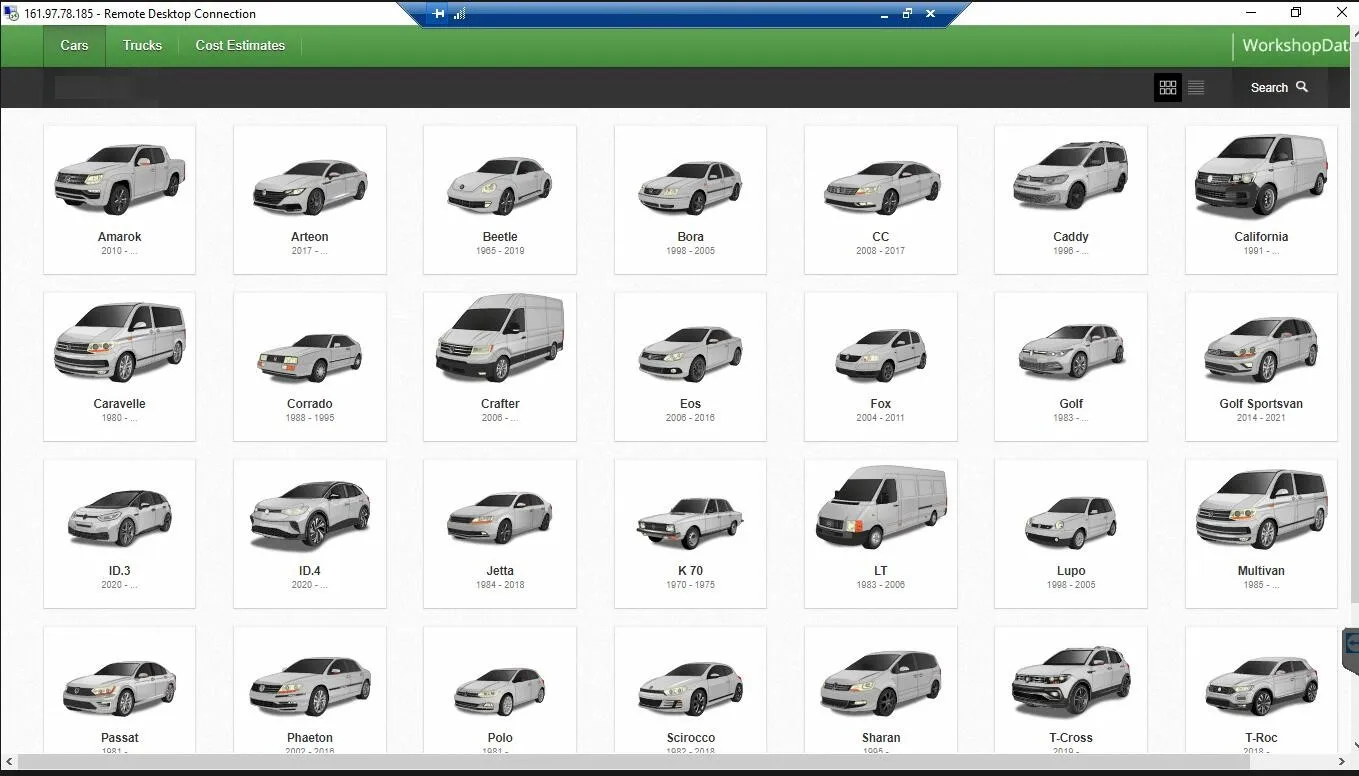Viewport: 1359px width, 776px height.
Task: Open the Phaeton model card
Action: [310, 690]
